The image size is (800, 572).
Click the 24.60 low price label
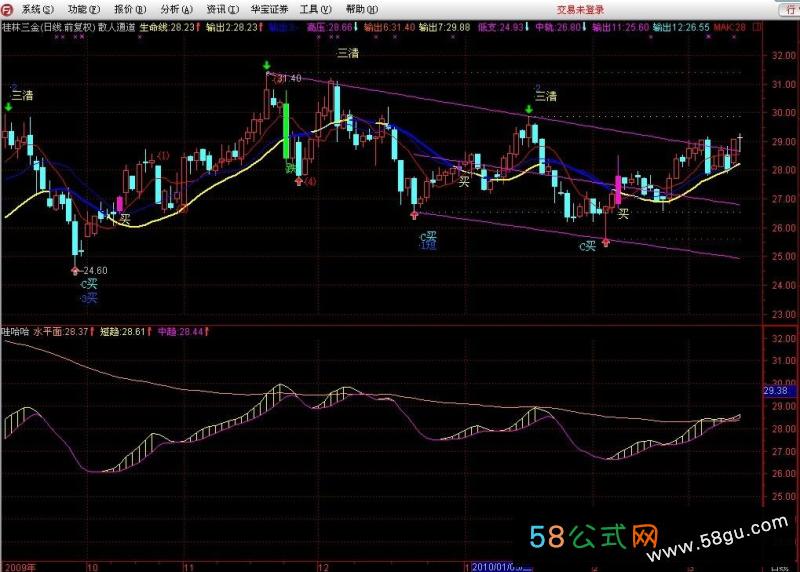point(95,270)
